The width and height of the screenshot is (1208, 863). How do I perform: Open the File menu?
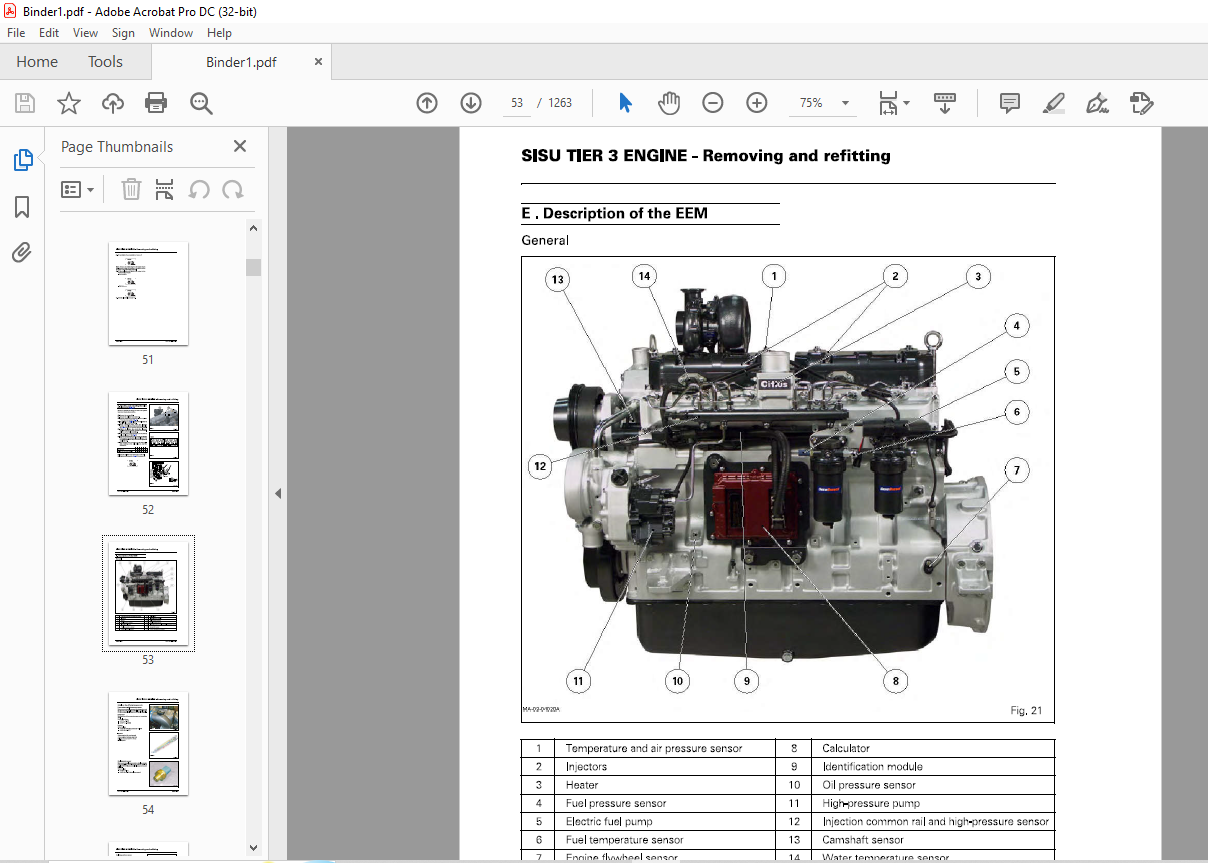click(16, 33)
